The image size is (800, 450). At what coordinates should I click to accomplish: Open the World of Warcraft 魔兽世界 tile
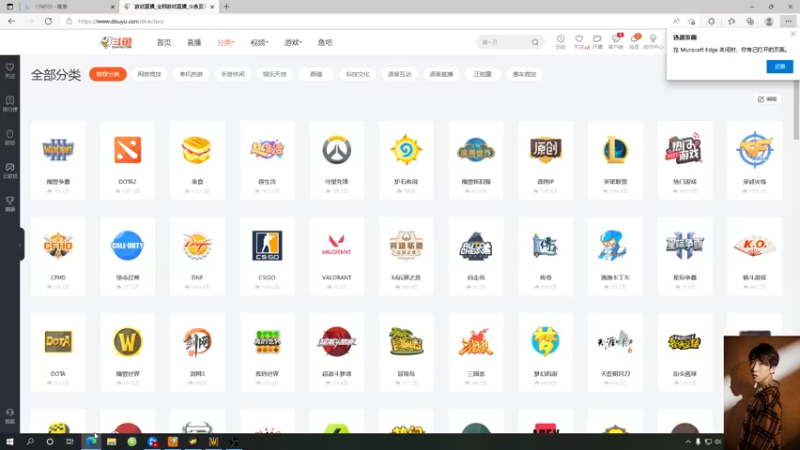[128, 352]
